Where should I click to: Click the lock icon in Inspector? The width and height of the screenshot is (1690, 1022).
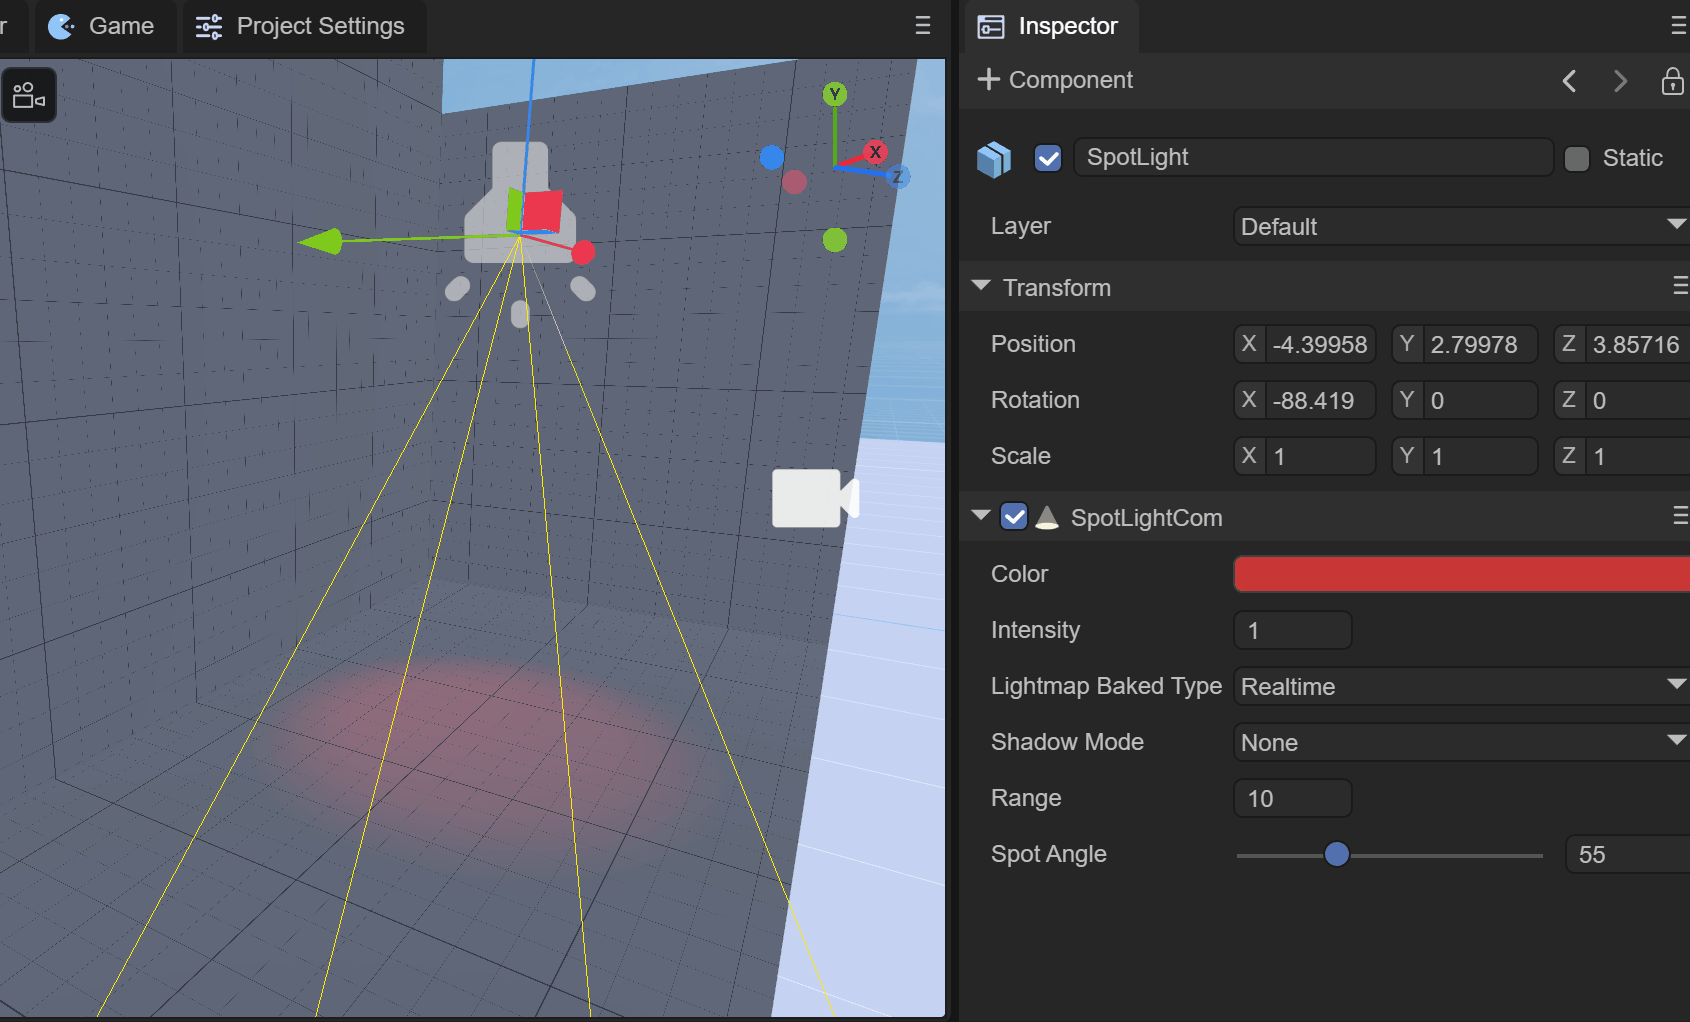pyautogui.click(x=1671, y=81)
